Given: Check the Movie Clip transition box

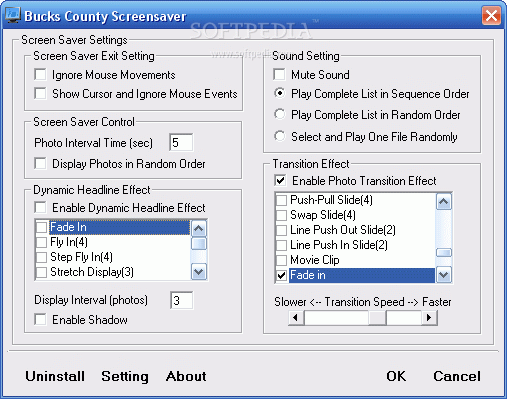Looking at the screenshot, I should click(282, 260).
